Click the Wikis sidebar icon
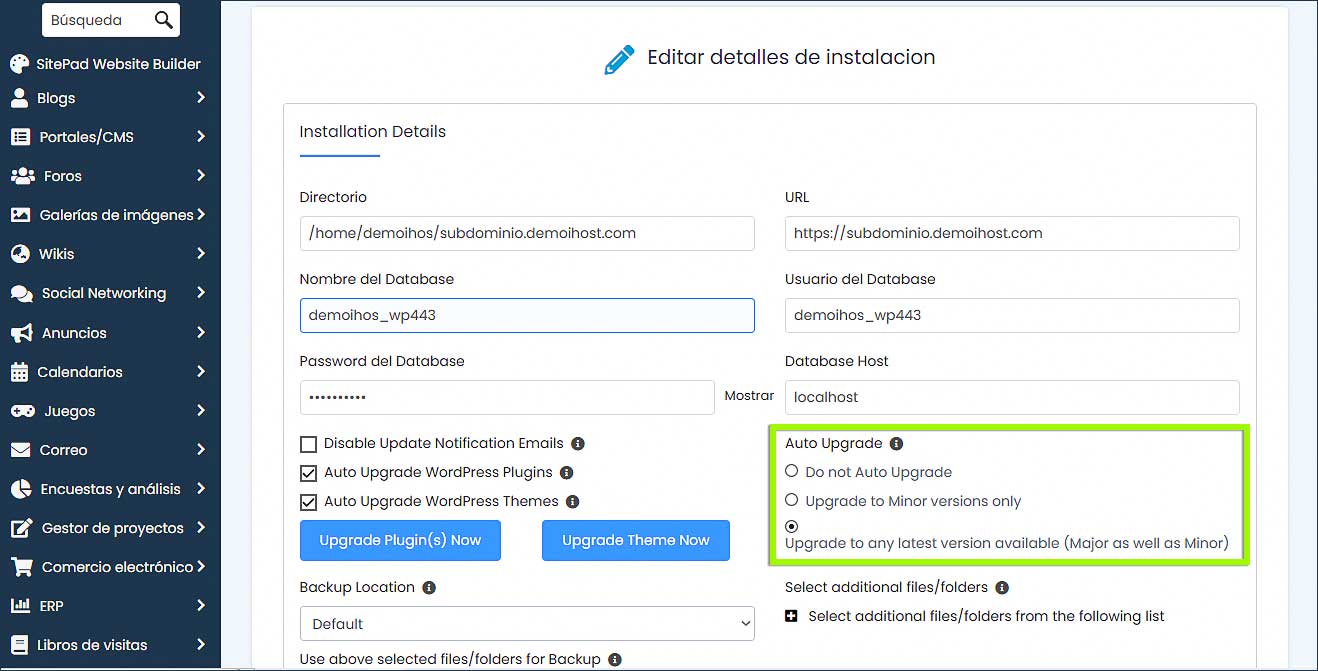The image size is (1318, 671). click(18, 253)
